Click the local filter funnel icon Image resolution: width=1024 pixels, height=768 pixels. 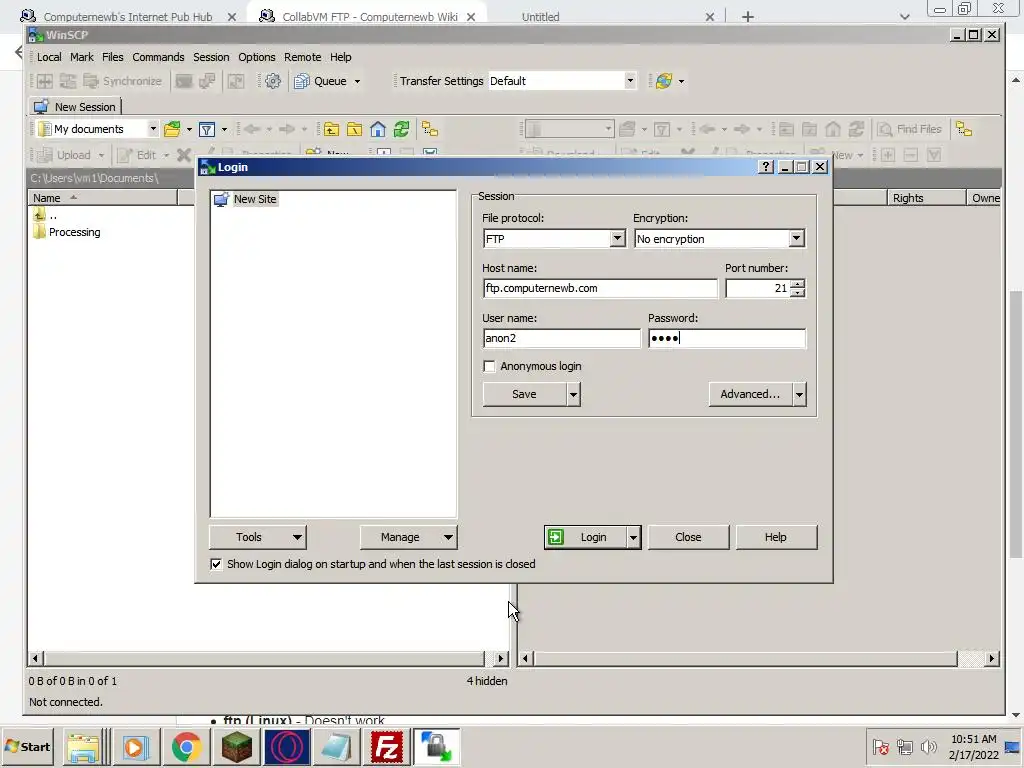pos(207,129)
